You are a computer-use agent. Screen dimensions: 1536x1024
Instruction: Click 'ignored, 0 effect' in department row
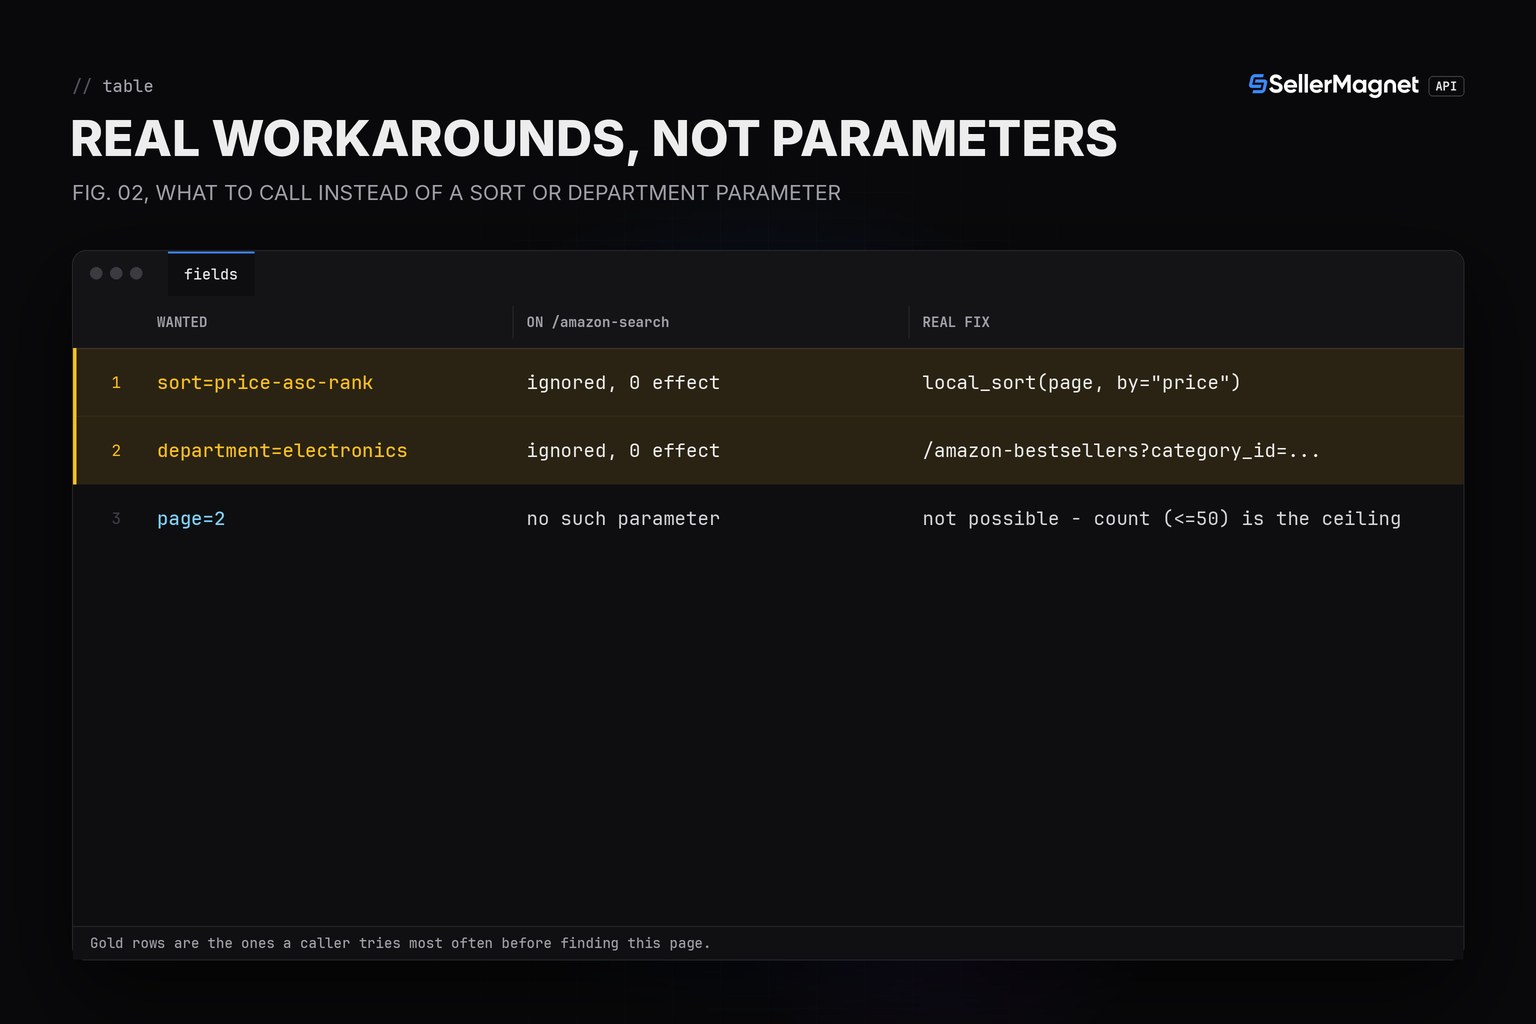(623, 451)
